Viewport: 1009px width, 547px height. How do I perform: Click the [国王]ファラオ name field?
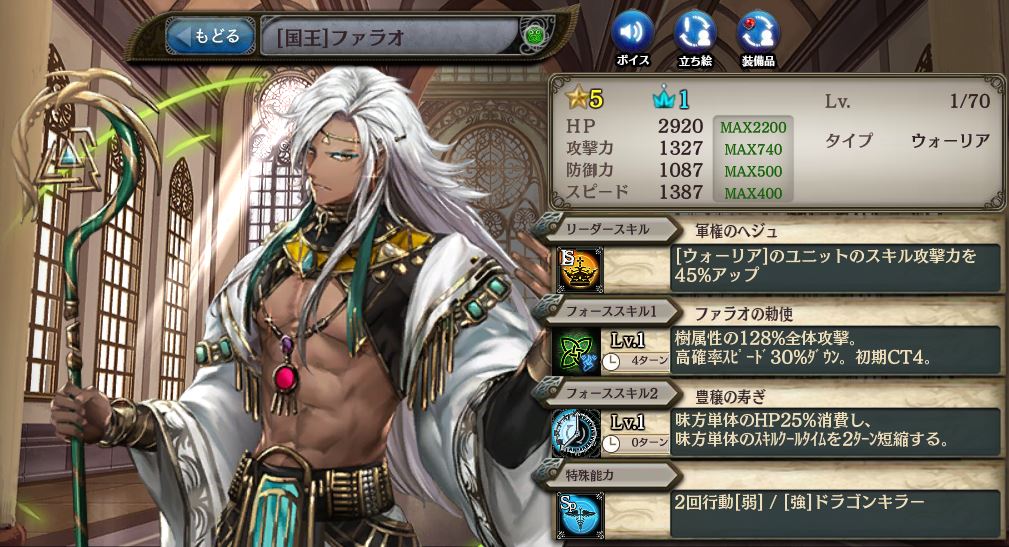point(391,37)
